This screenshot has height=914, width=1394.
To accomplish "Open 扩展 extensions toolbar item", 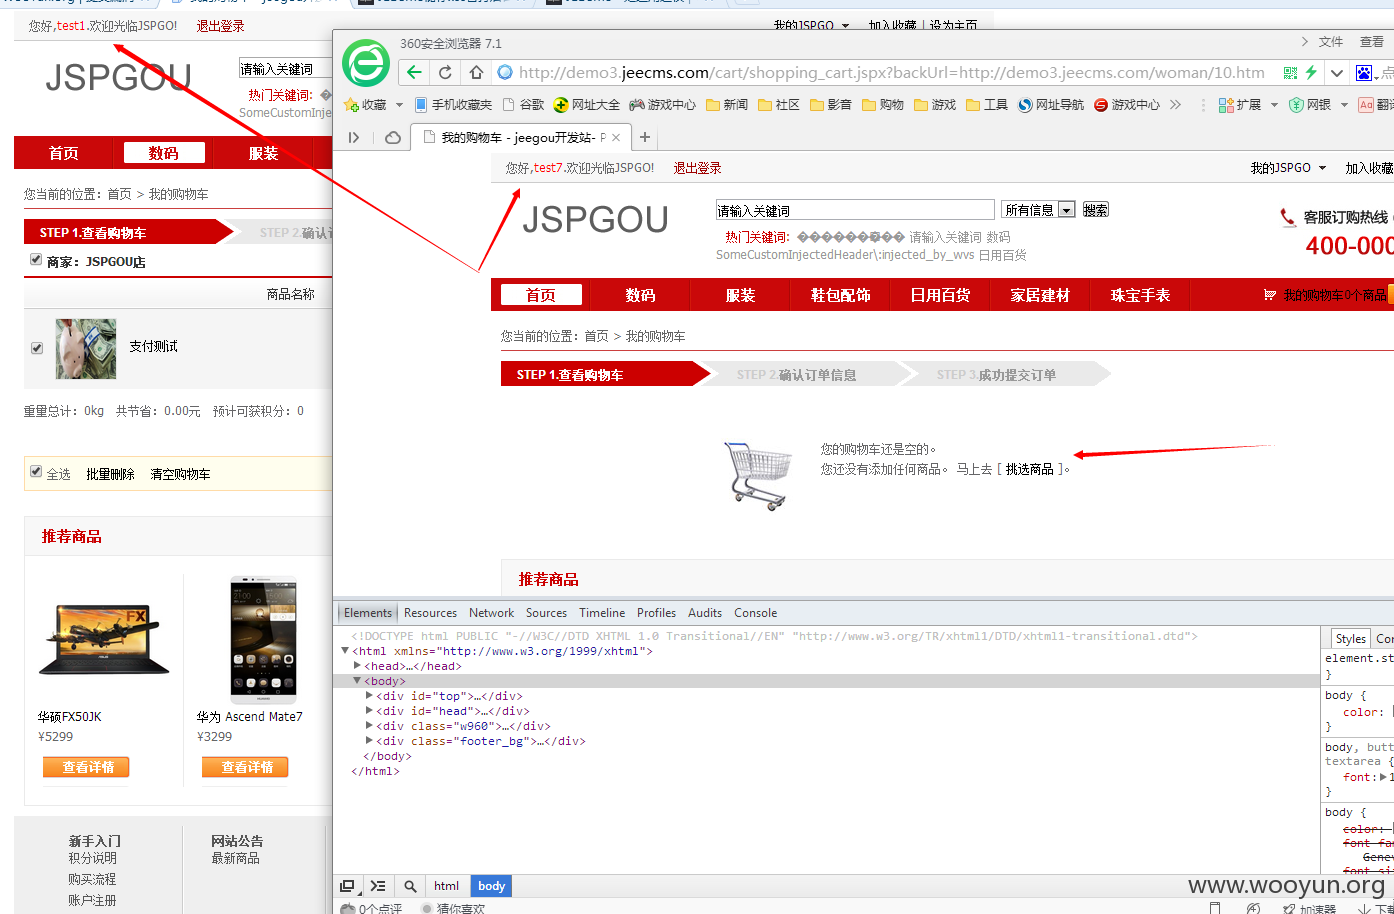I will click(x=1240, y=105).
